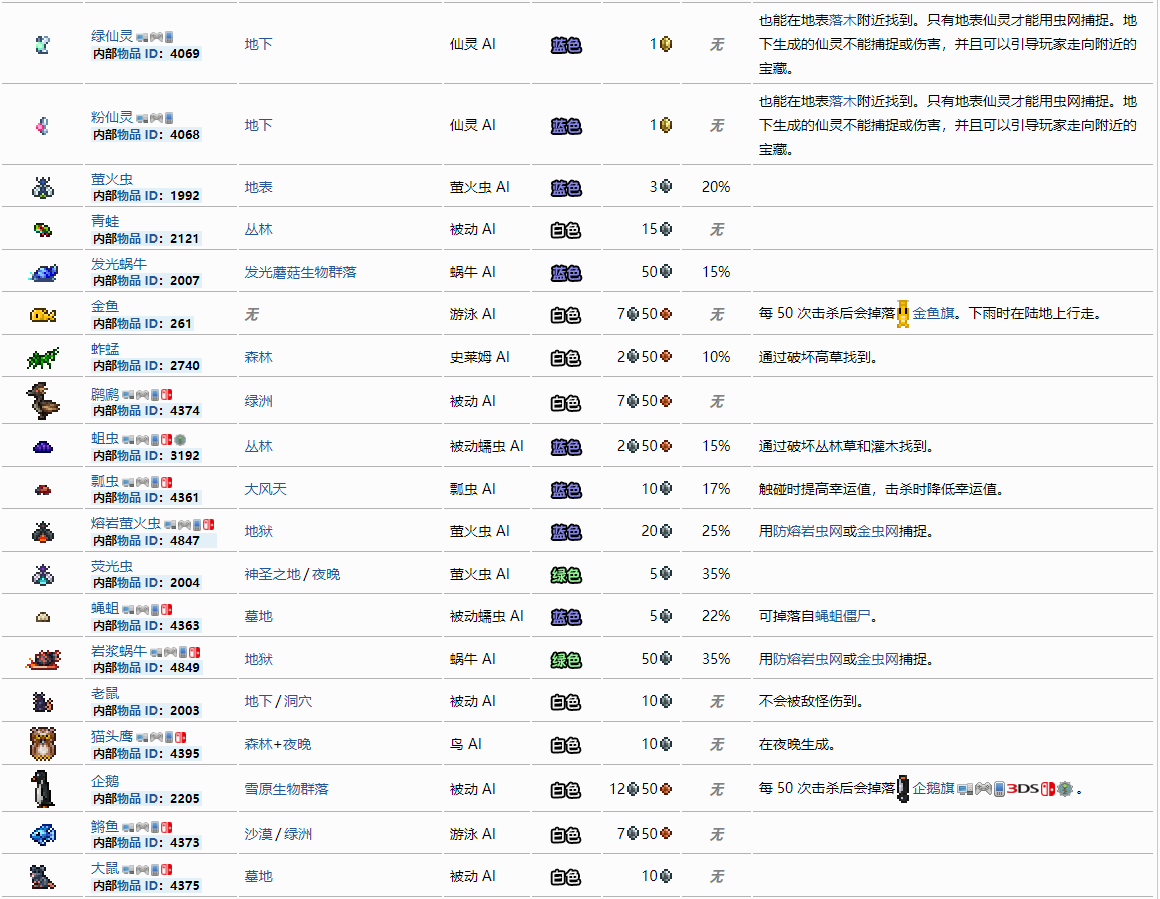1160x899 pixels.
Task: Open the 发光蘑菇生物群落 biome link
Action: (x=300, y=272)
